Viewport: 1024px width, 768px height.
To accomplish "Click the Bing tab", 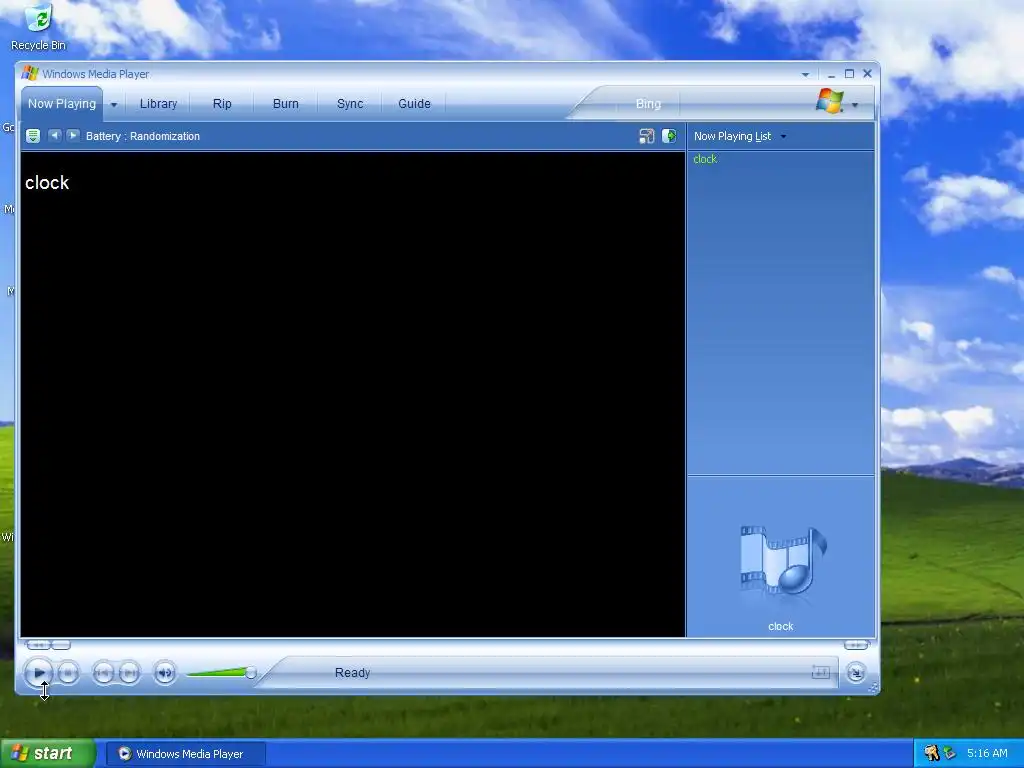I will point(648,104).
